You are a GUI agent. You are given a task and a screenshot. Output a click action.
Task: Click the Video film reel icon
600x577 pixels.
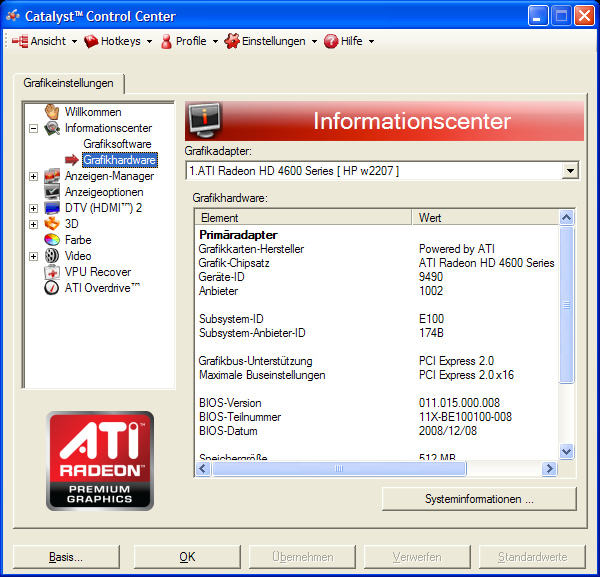52,256
